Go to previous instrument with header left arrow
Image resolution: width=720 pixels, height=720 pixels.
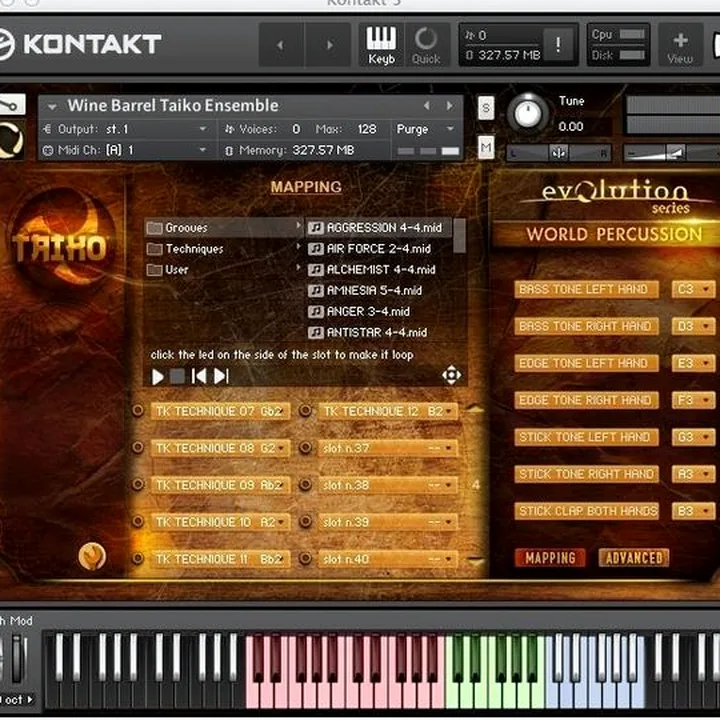(x=281, y=45)
